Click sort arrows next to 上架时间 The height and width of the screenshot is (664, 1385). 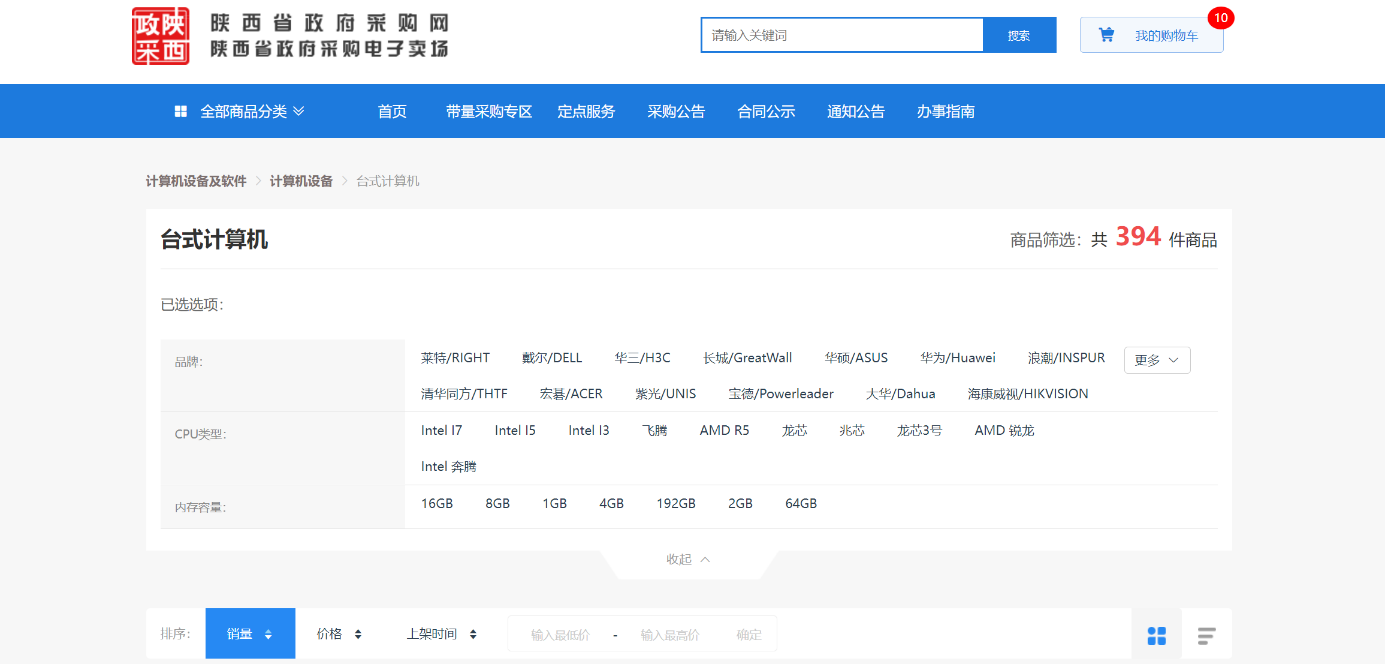click(x=473, y=634)
